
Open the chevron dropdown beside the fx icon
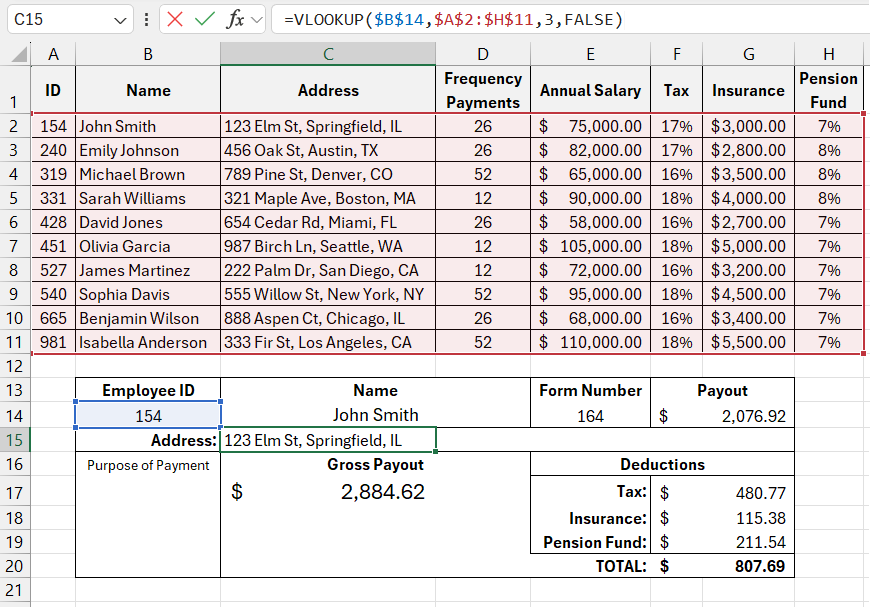(256, 20)
